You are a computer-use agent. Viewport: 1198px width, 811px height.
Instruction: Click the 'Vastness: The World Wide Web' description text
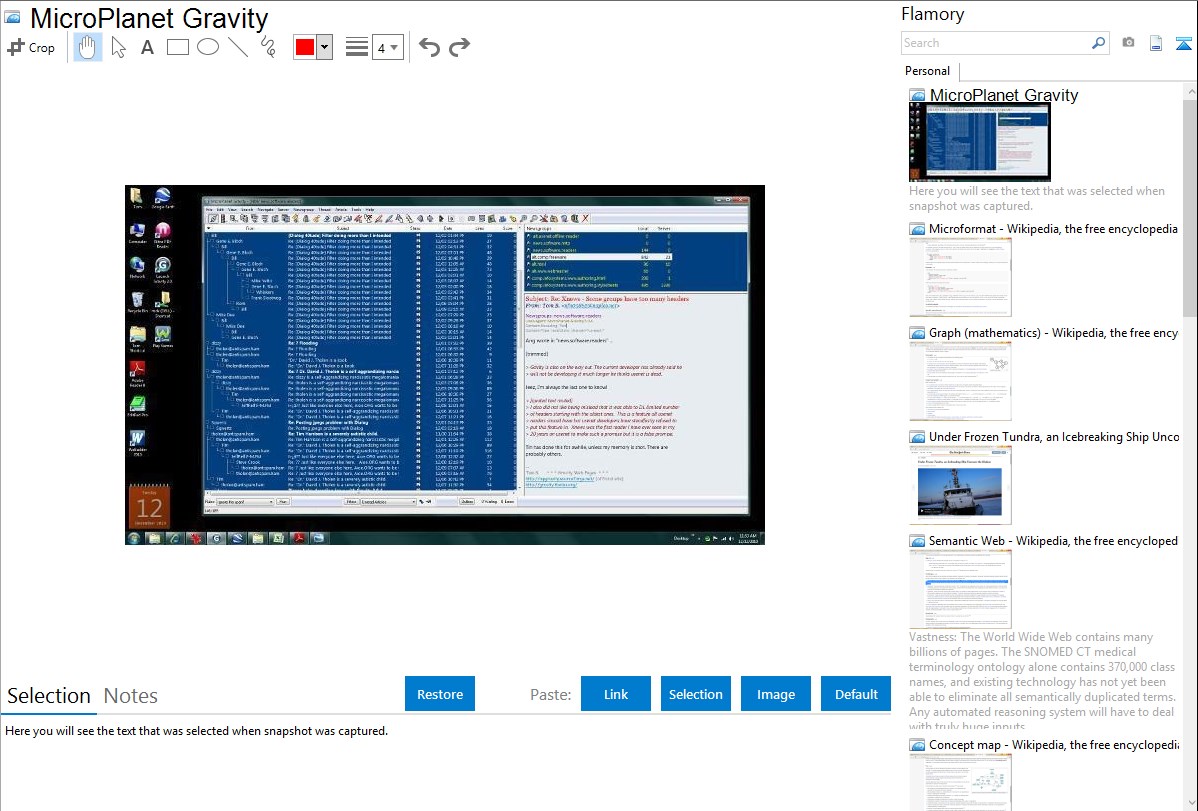(1042, 681)
